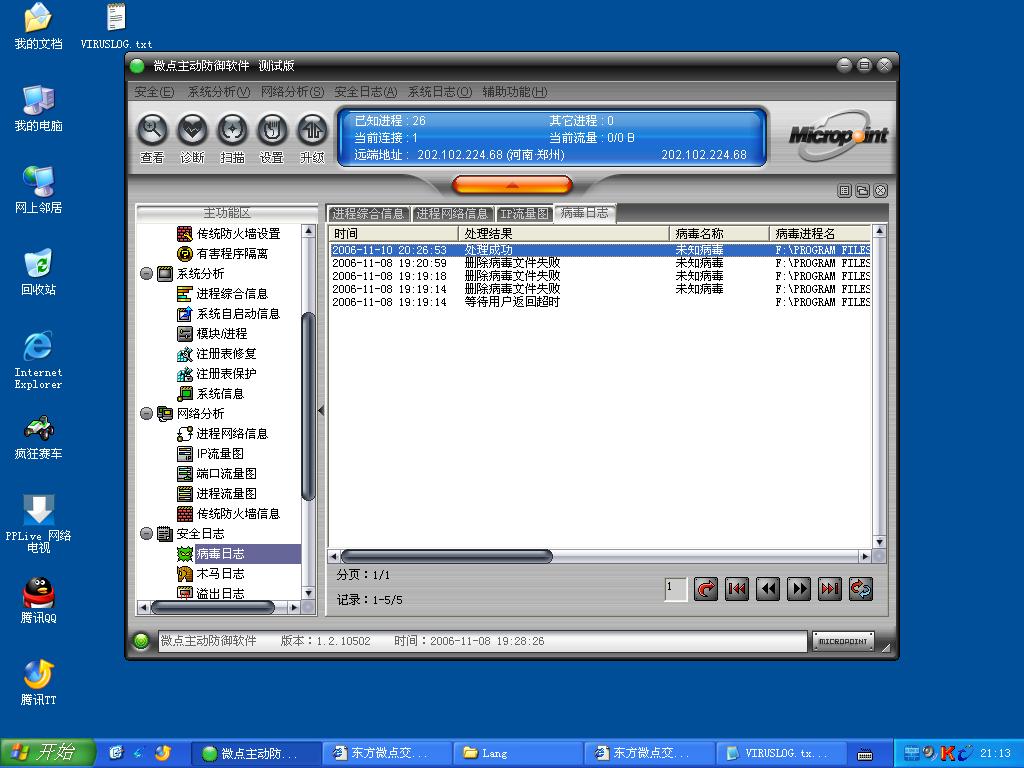Image resolution: width=1024 pixels, height=768 pixels.
Task: Open the 系统分析(V) menu
Action: tap(219, 92)
